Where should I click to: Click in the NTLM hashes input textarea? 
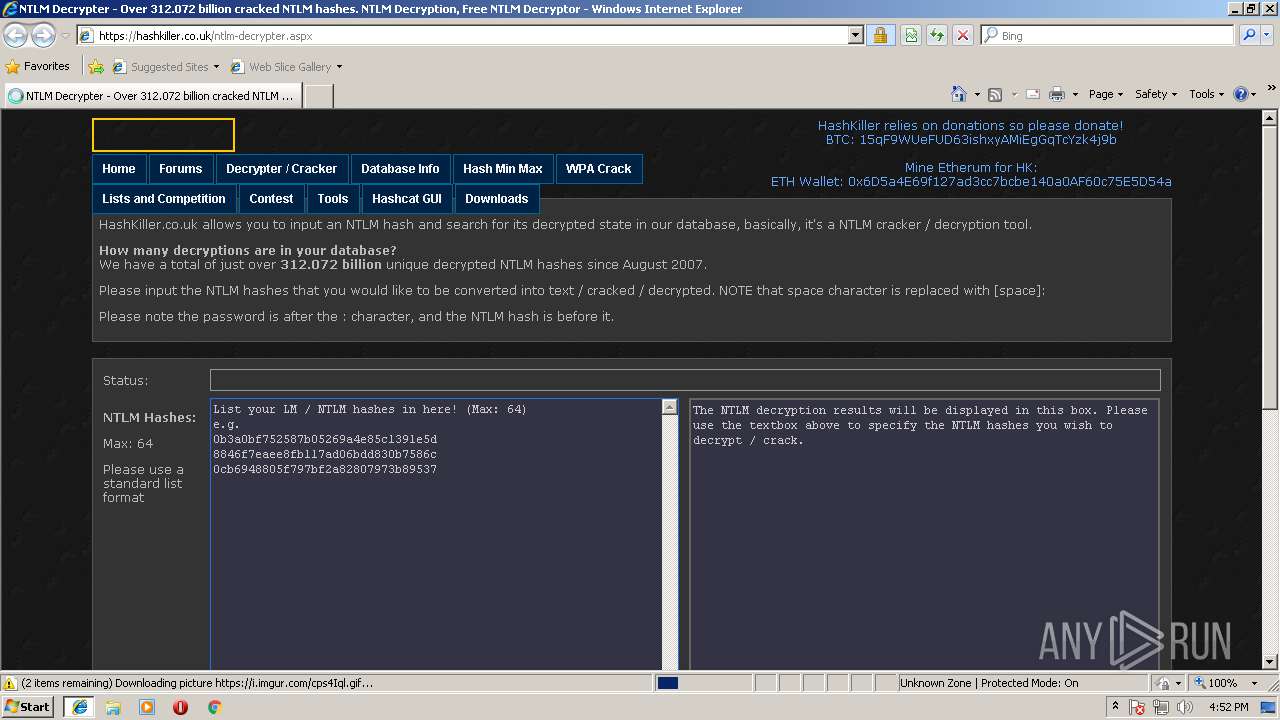coord(436,535)
